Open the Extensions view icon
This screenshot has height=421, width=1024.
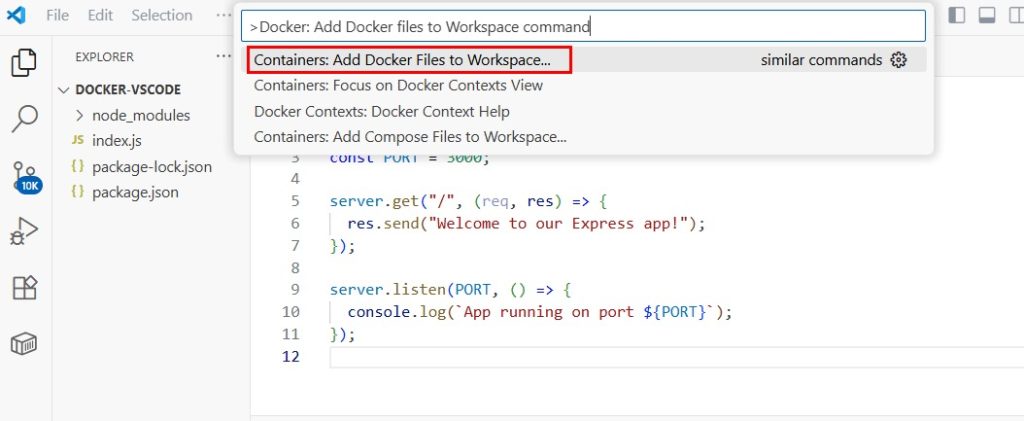[24, 289]
